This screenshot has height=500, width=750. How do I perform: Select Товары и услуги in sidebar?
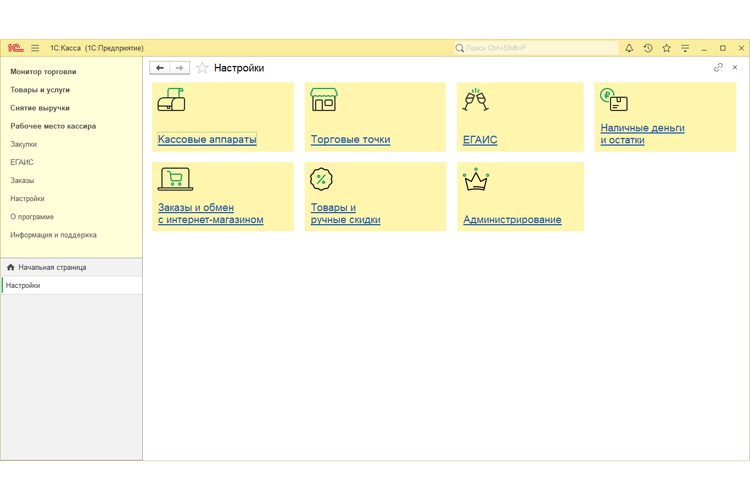coord(40,90)
